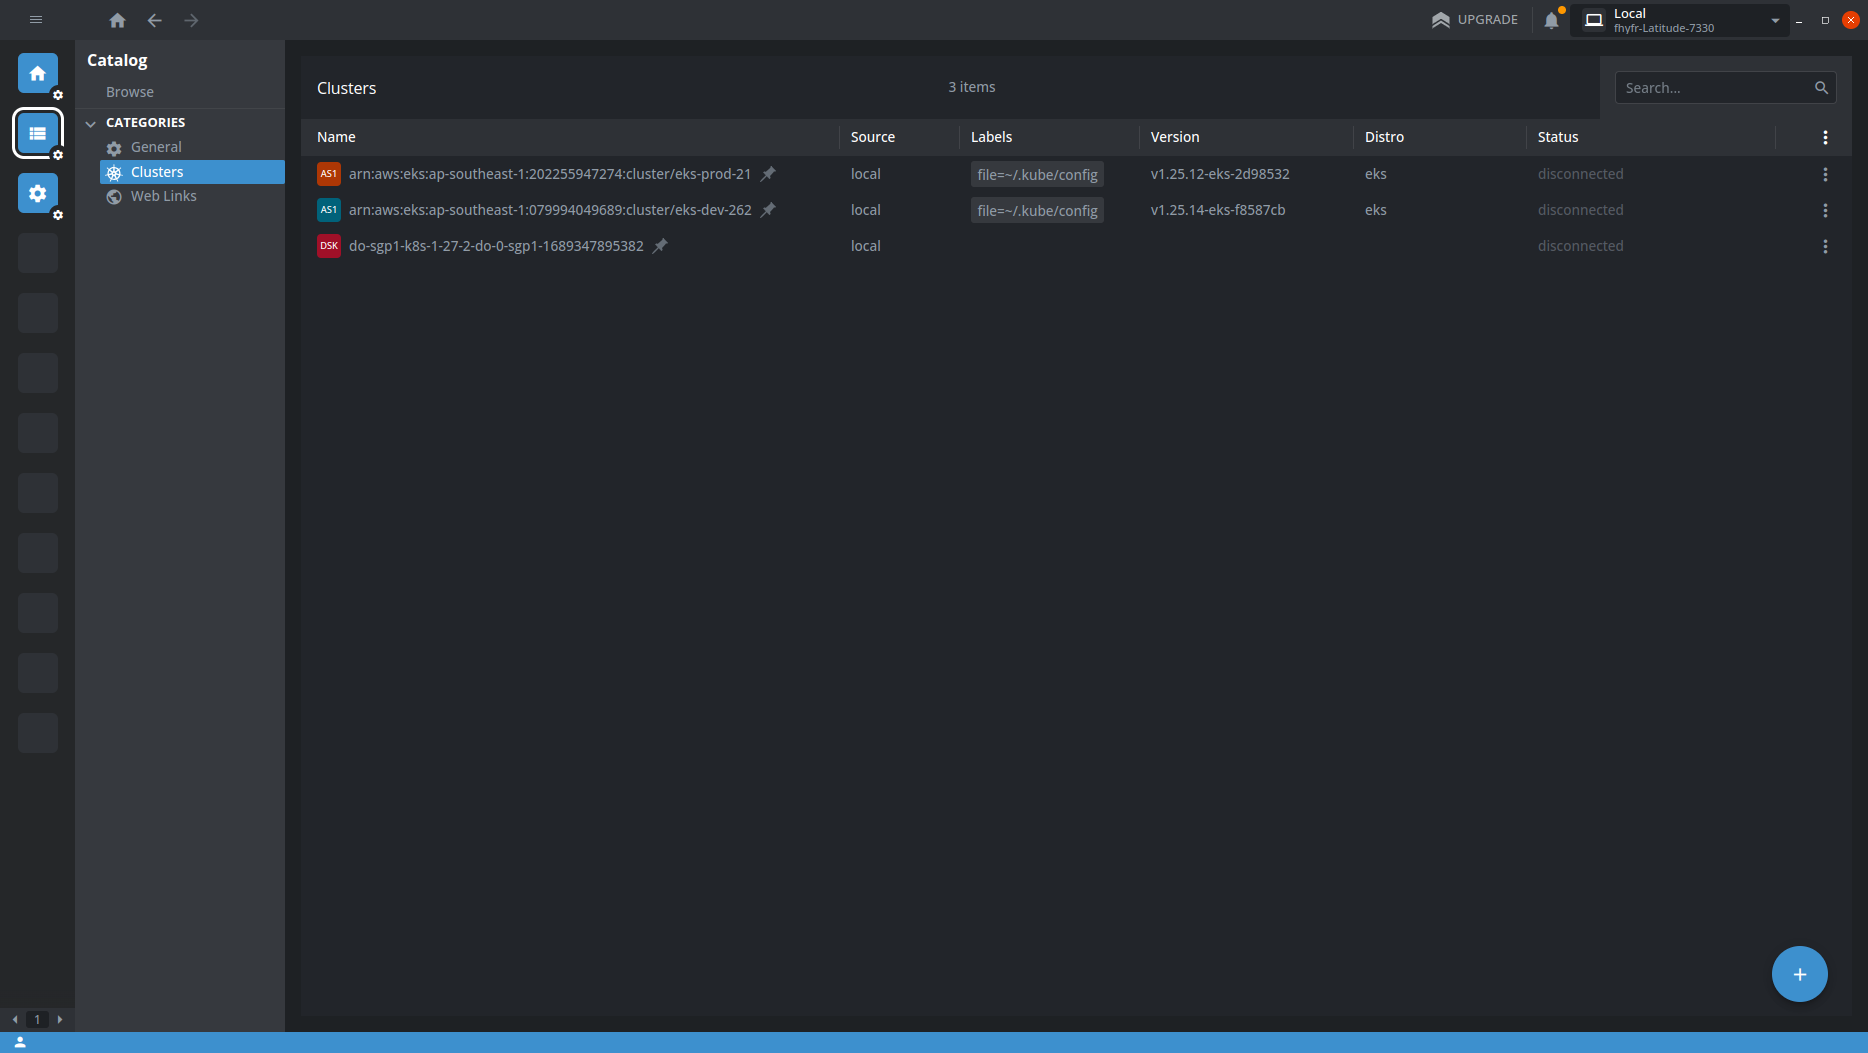Open the hamburger menu at top left

[x=36, y=20]
